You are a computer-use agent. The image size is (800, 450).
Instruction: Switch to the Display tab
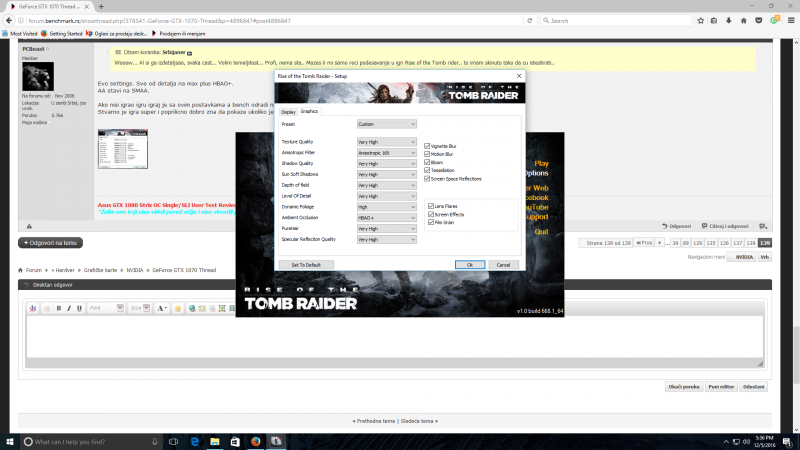pyautogui.click(x=288, y=112)
